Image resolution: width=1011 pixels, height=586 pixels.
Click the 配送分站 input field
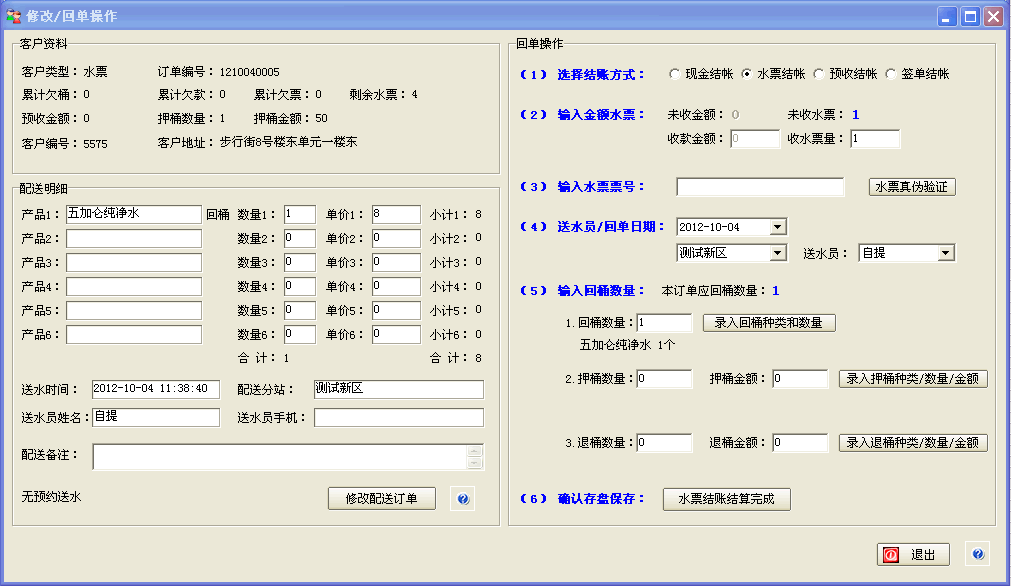pyautogui.click(x=398, y=389)
